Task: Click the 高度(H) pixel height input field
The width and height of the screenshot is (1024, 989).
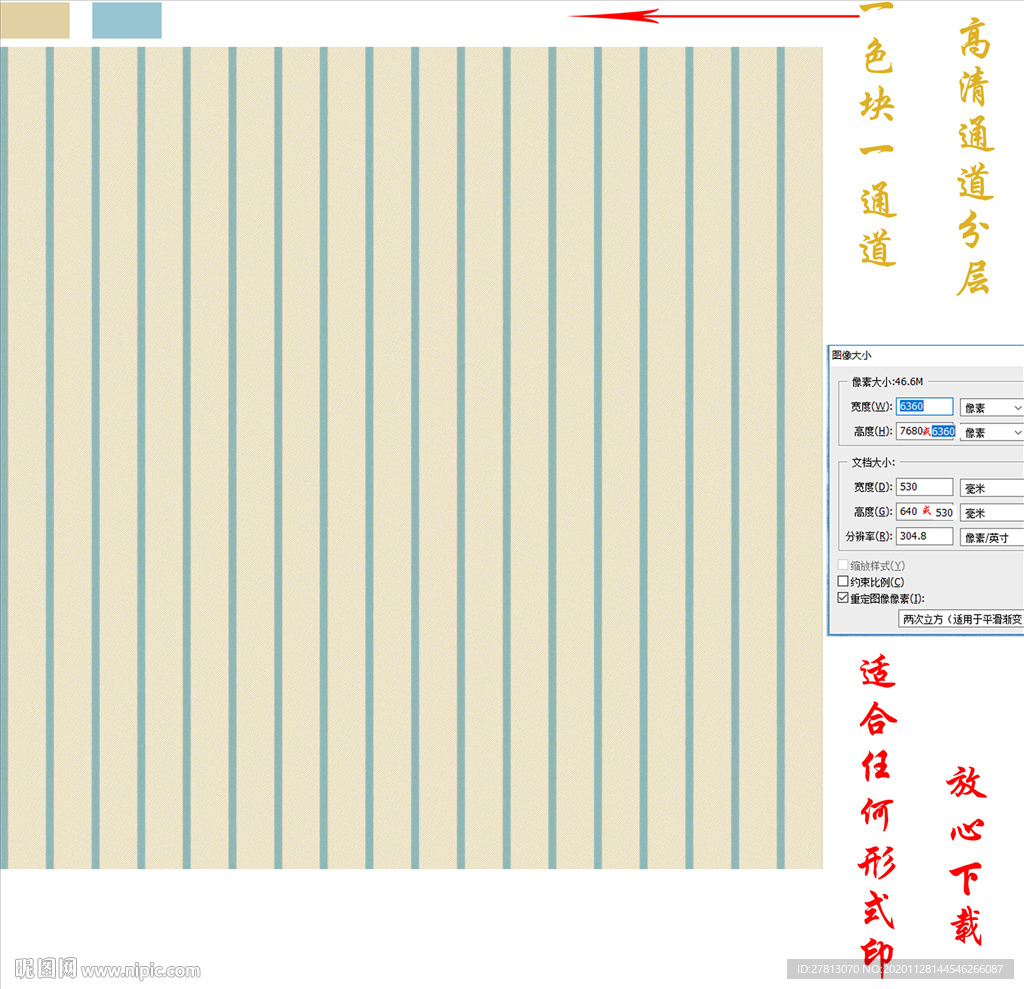Action: (925, 431)
